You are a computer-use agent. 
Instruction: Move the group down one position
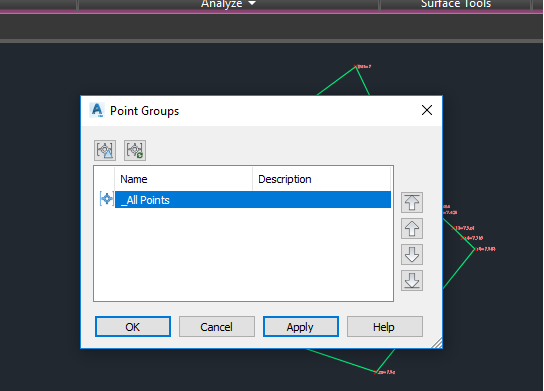tap(412, 254)
